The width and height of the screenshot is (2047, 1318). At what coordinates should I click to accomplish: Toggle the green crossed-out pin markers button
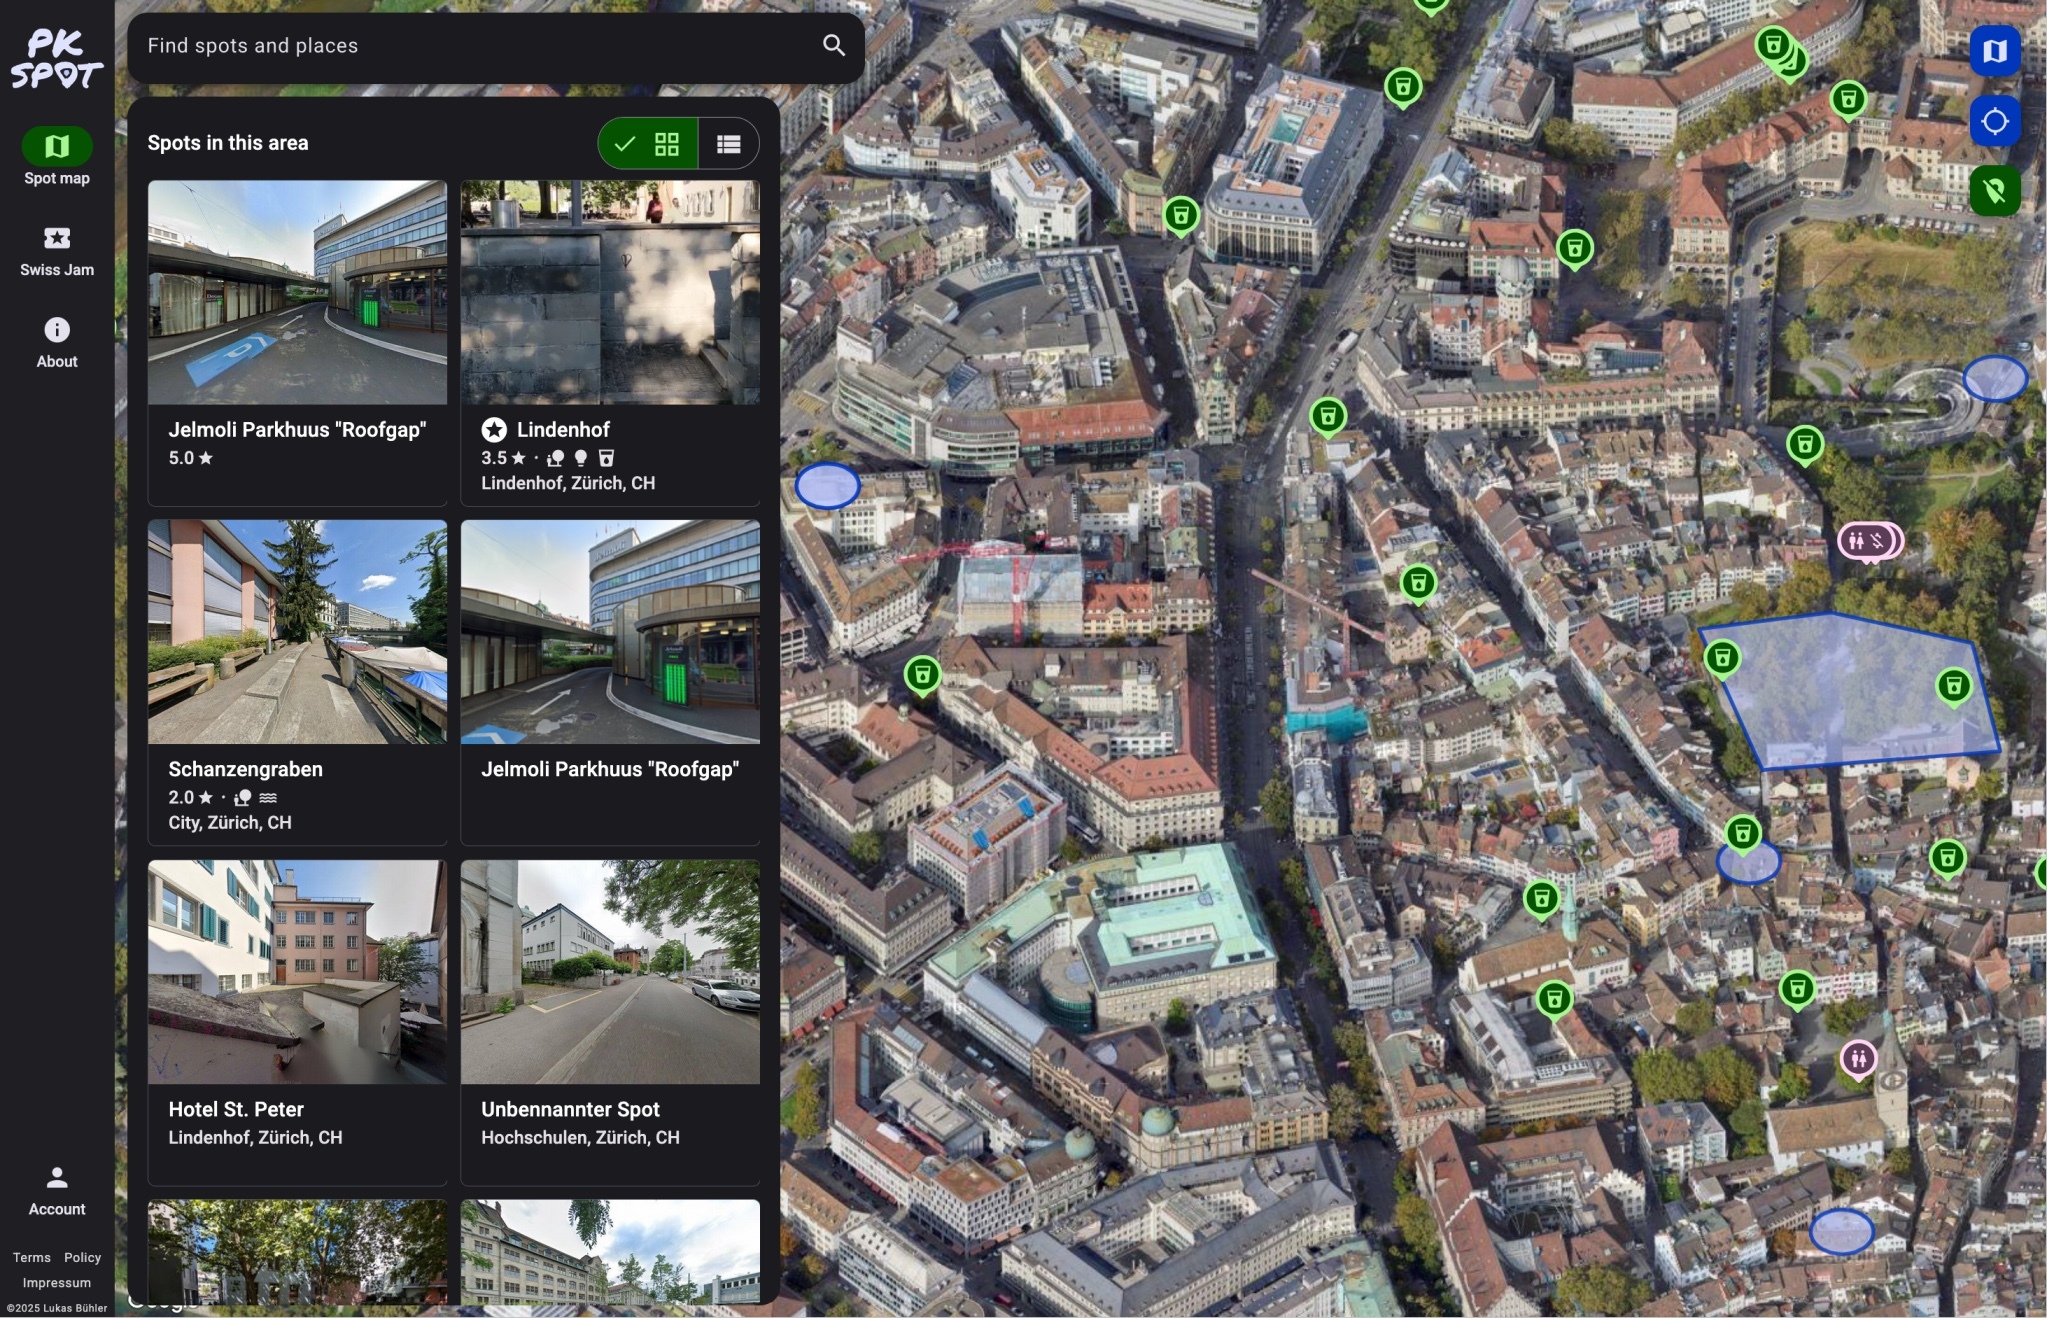click(x=1995, y=191)
